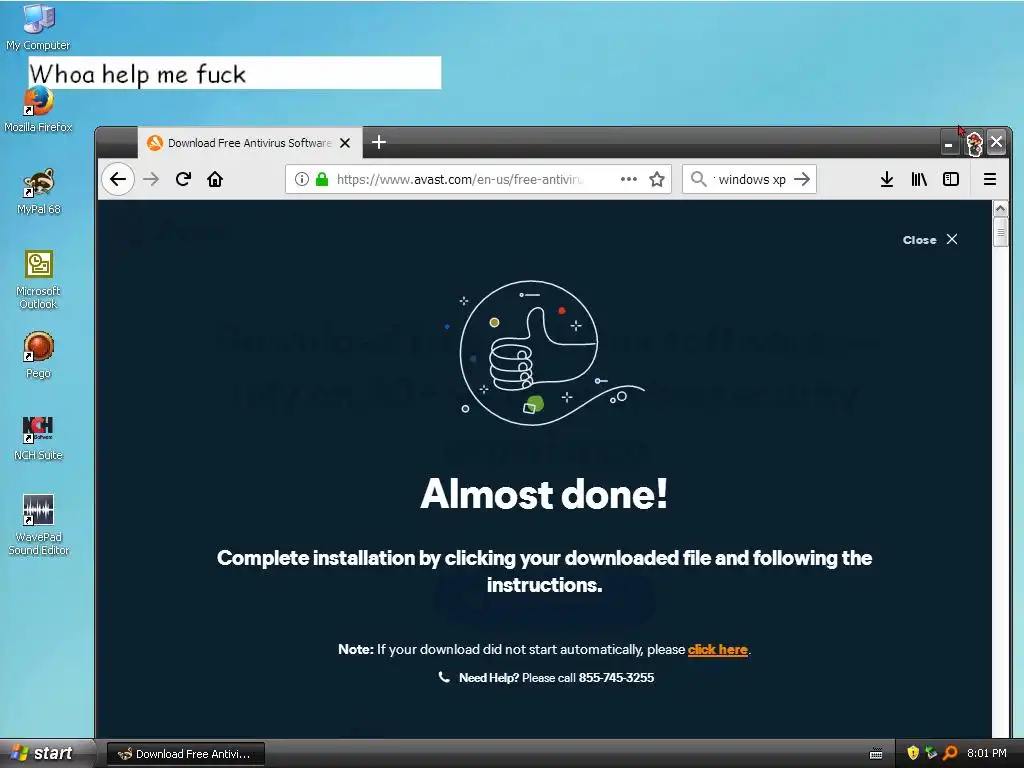1024x768 pixels.
Task: Launch Pego desktop shortcut
Action: 38,355
